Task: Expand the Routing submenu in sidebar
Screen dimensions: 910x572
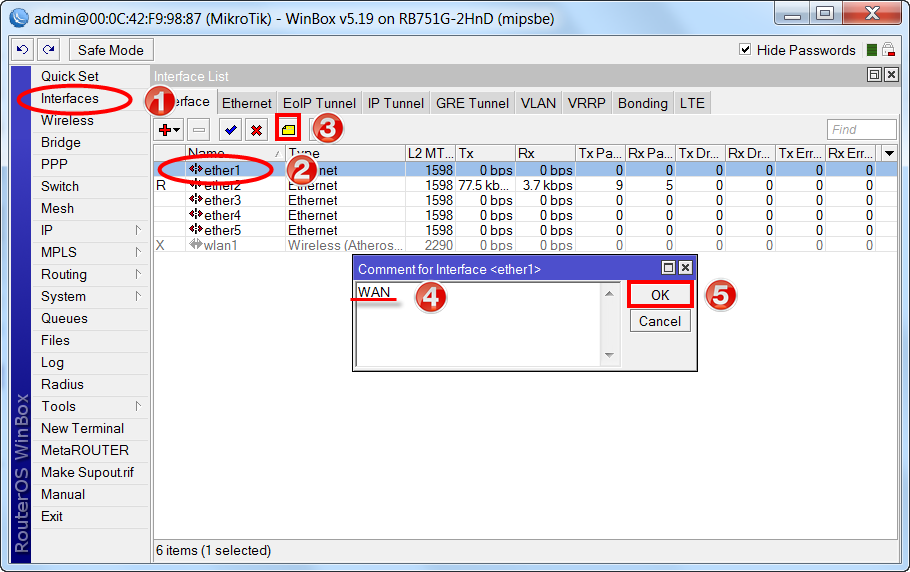Action: [138, 274]
